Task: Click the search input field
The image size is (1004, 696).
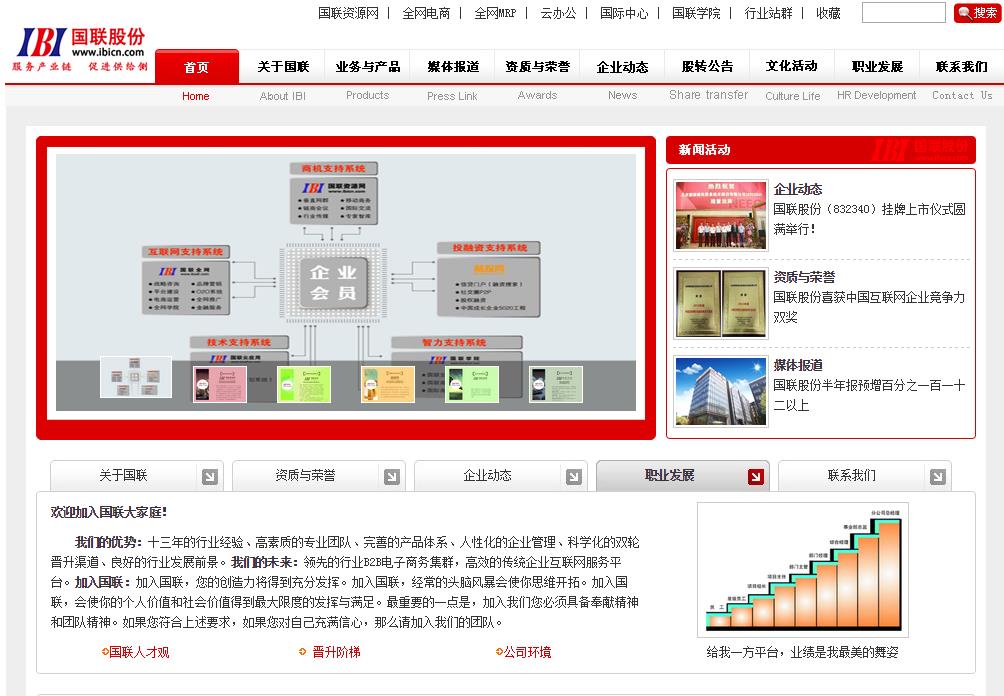Action: point(903,13)
